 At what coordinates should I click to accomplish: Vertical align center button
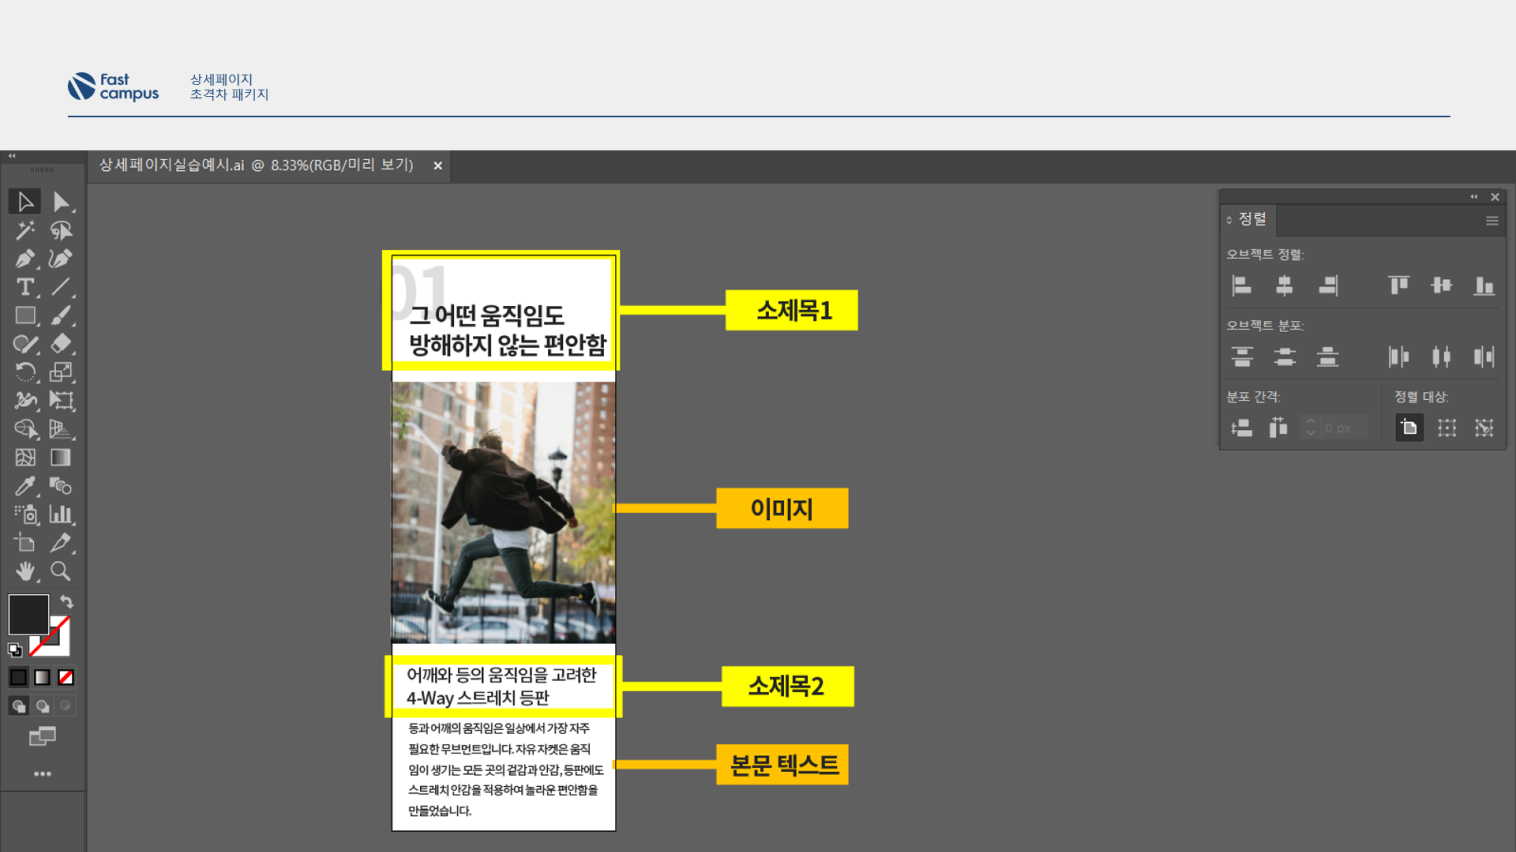[1441, 286]
